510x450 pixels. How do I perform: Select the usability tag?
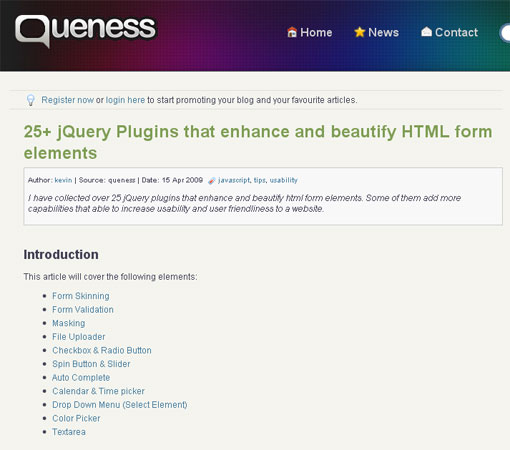click(284, 180)
